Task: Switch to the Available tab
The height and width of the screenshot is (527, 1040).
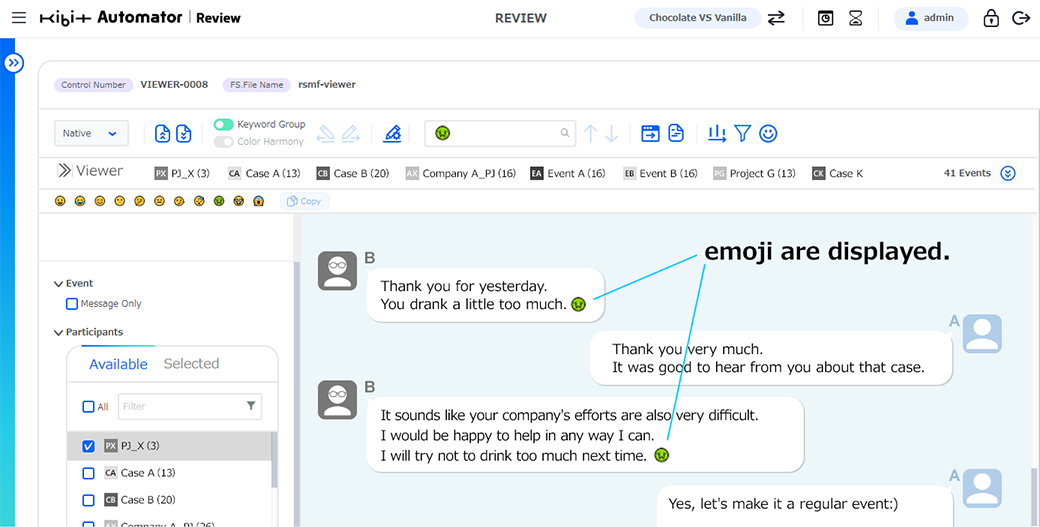Action: coord(118,364)
